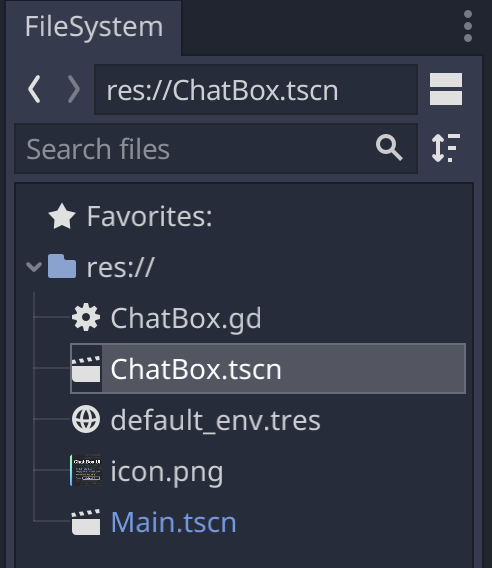Click the icon.png thumbnail preview
Image resolution: width=492 pixels, height=568 pixels.
point(86,470)
